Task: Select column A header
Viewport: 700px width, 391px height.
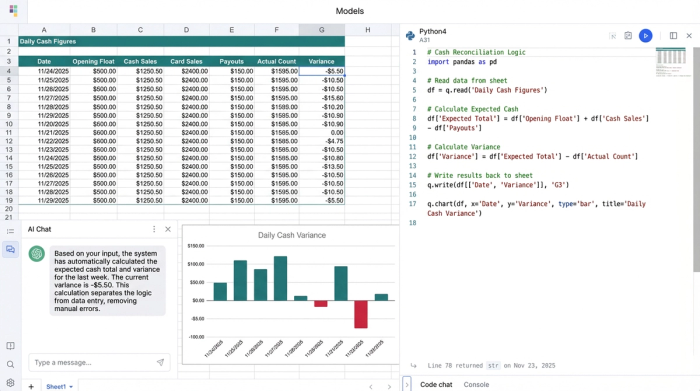Action: pyautogui.click(x=44, y=30)
